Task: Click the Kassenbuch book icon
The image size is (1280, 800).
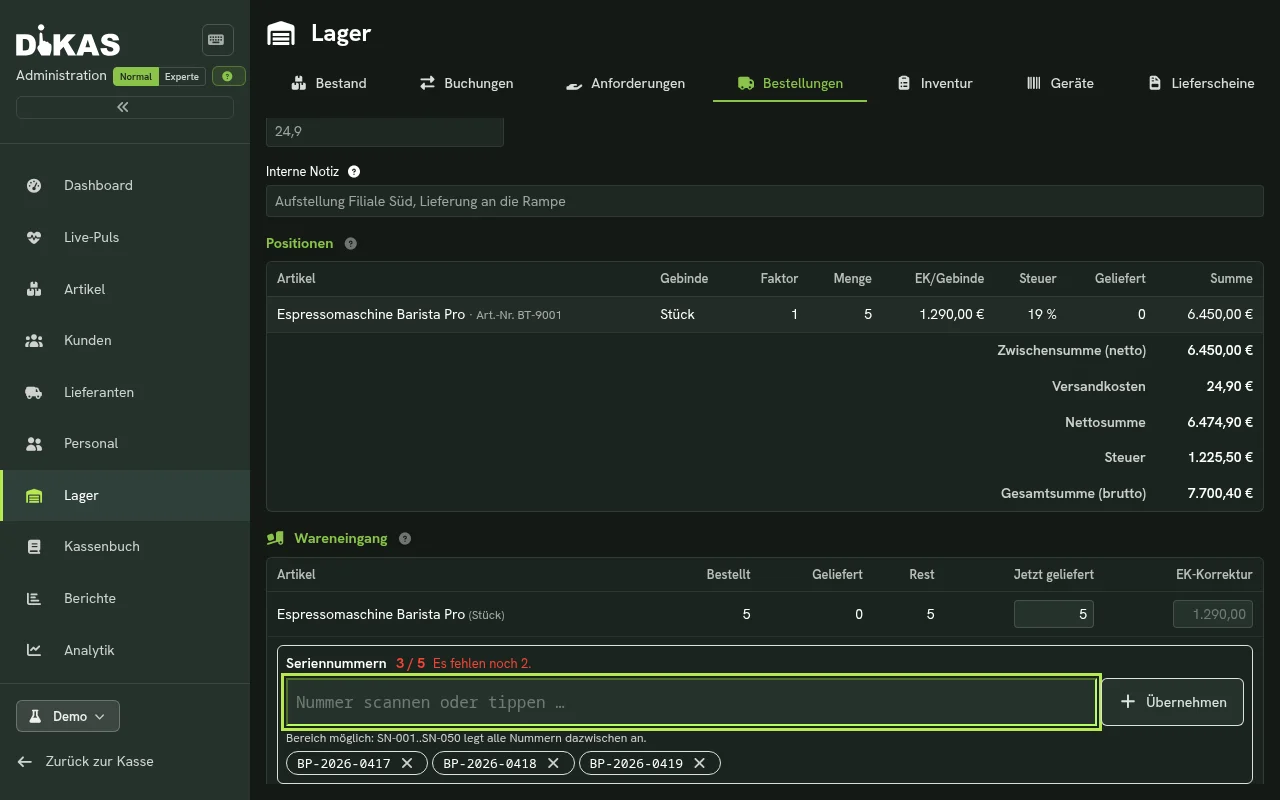Action: pyautogui.click(x=34, y=546)
